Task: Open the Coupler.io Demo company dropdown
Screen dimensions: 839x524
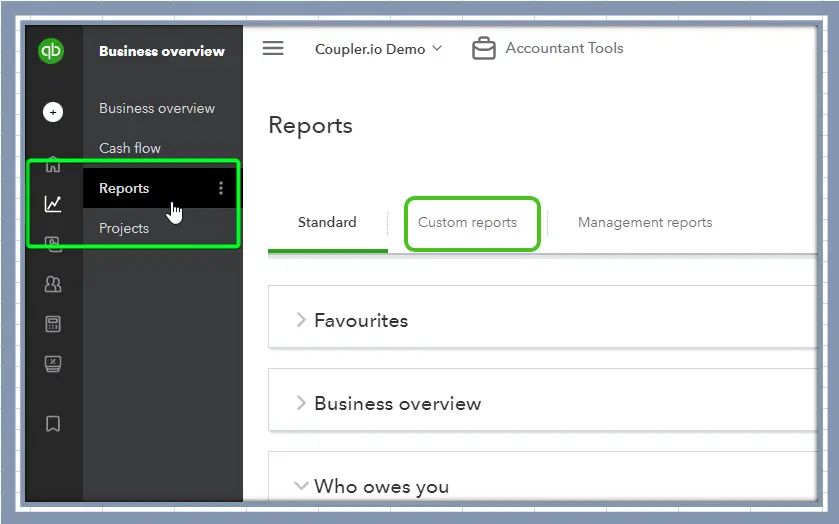Action: (378, 49)
